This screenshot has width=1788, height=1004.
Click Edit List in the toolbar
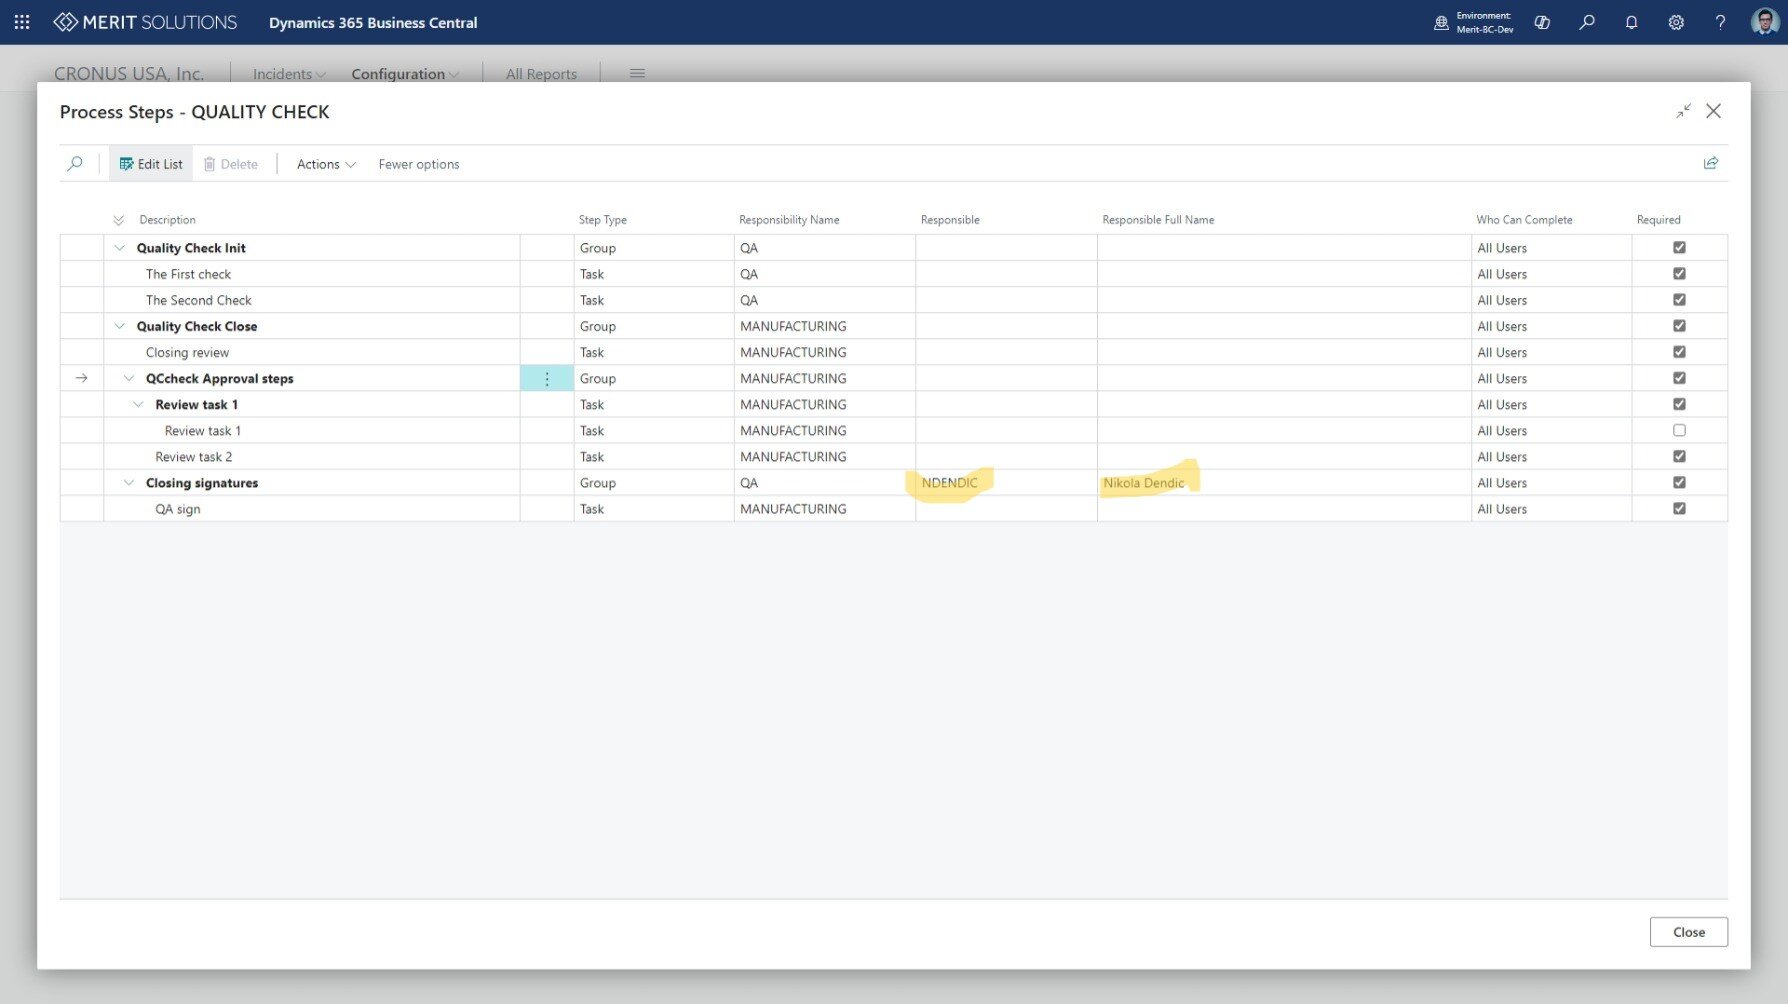(x=151, y=164)
